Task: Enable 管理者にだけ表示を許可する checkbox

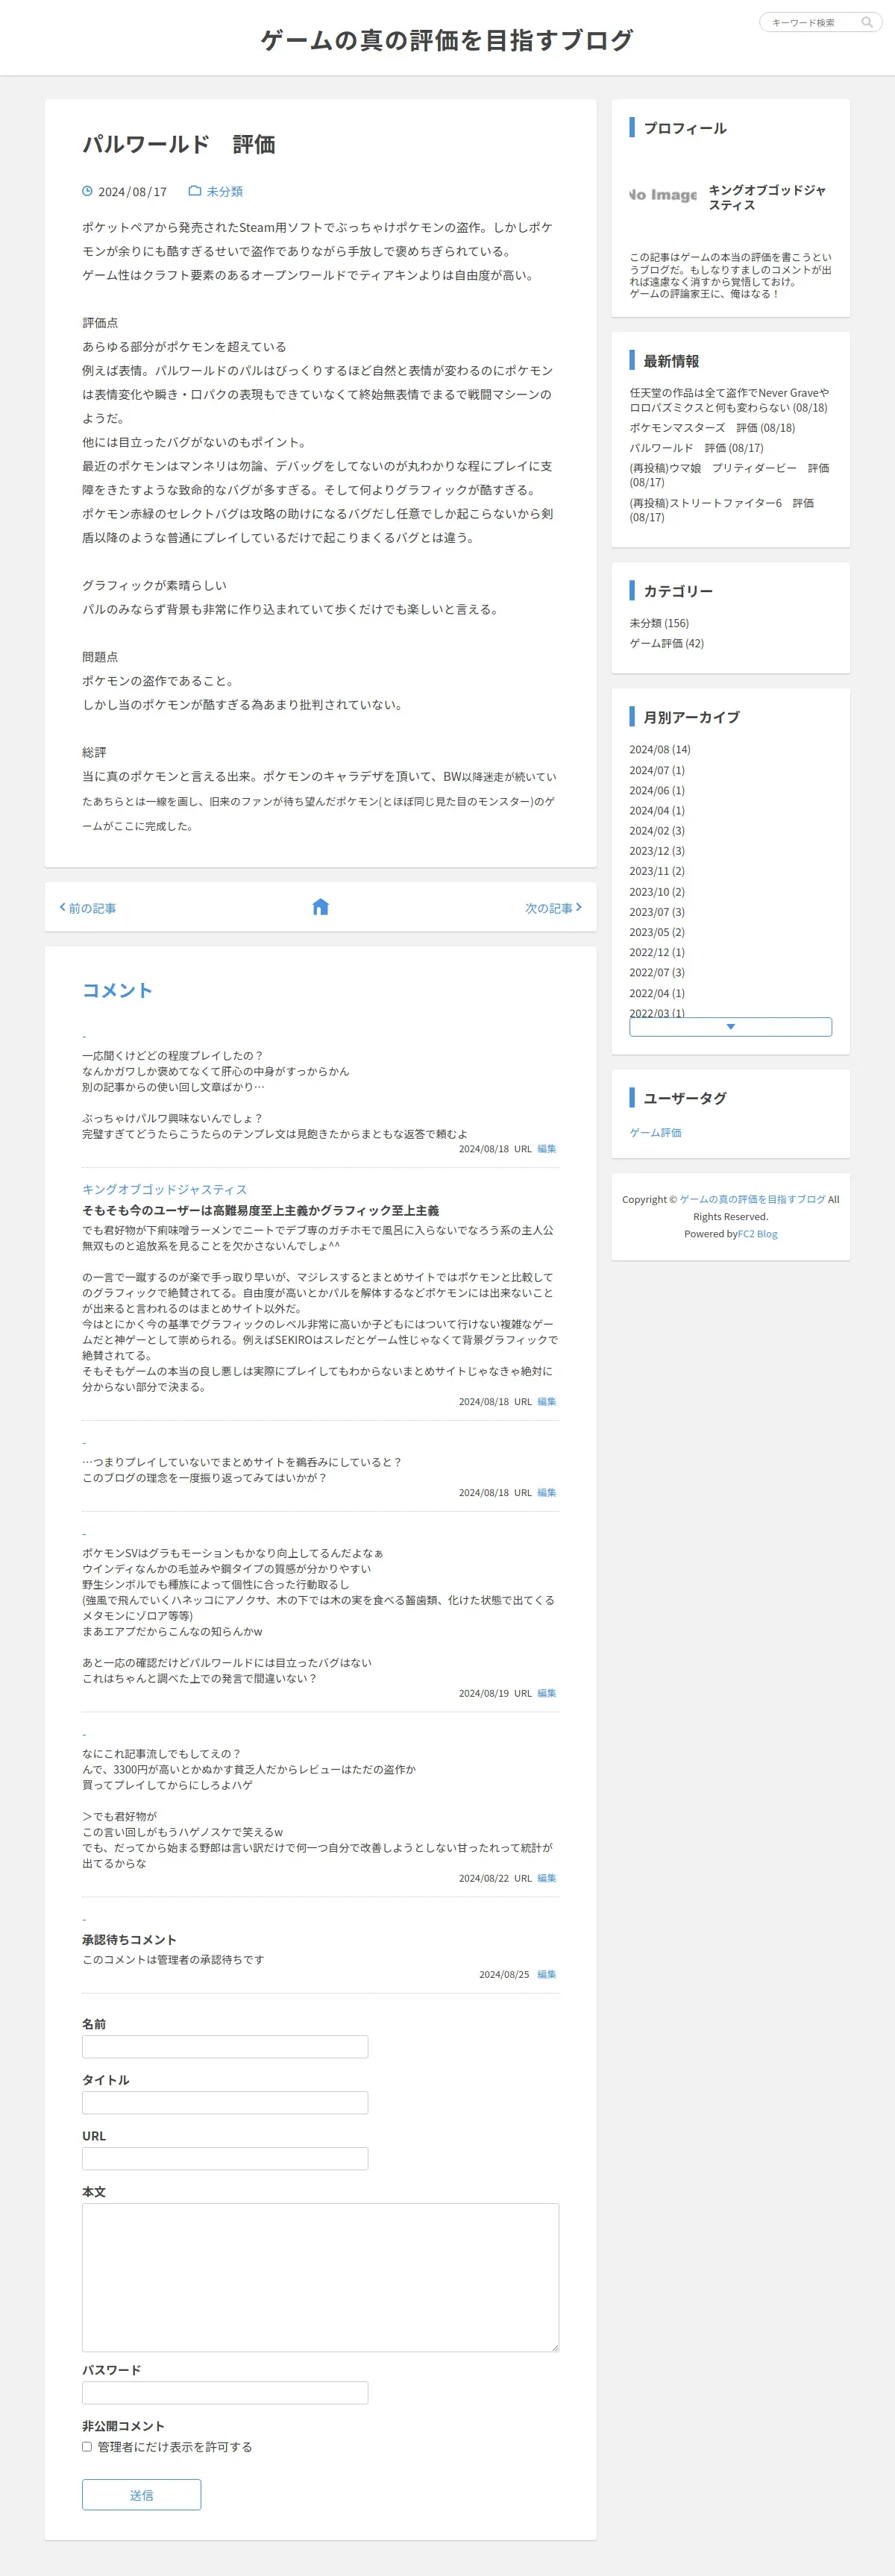Action: [87, 2447]
